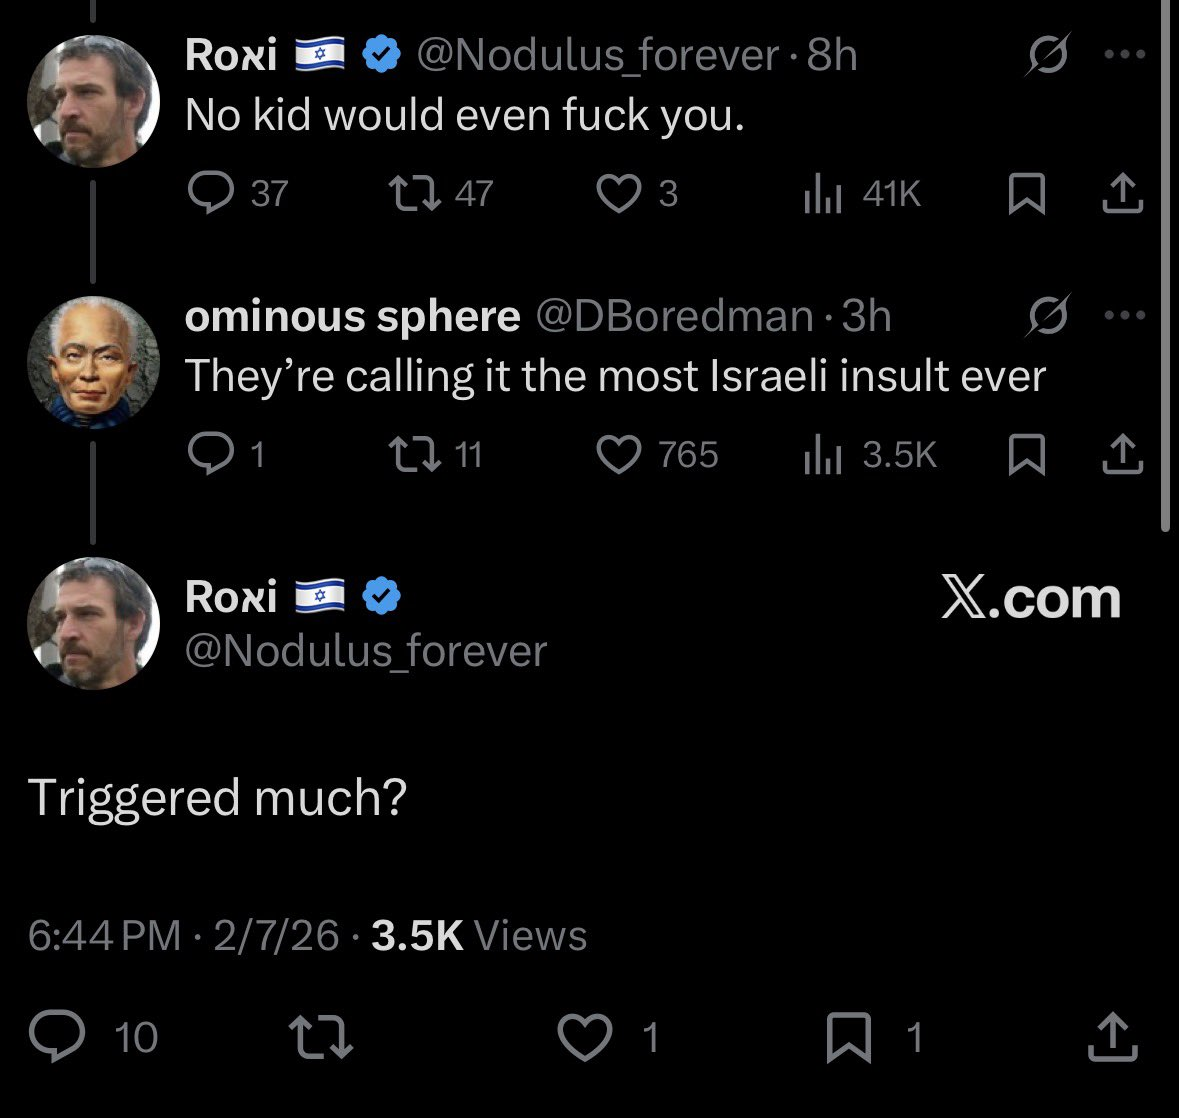1179x1118 pixels.
Task: Click the Grok icon on Roxi's tweet
Action: [x=1048, y=55]
